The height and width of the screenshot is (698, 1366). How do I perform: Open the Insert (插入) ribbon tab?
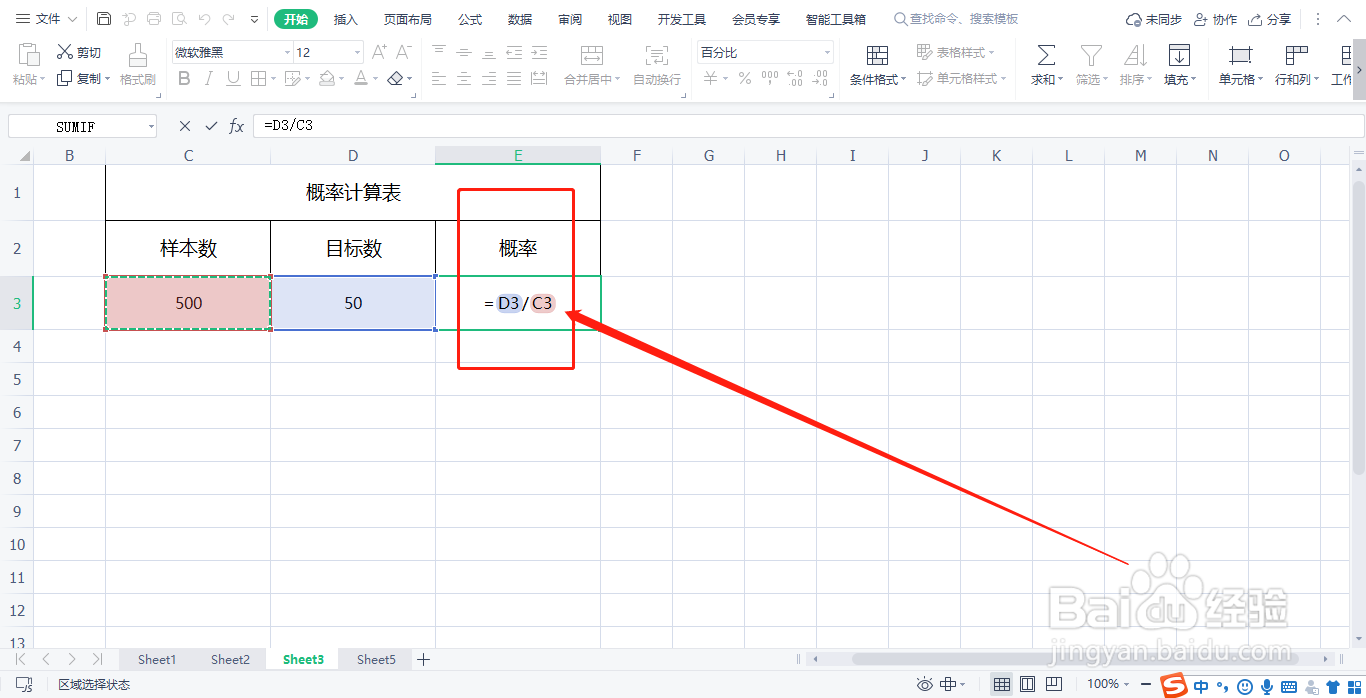345,19
